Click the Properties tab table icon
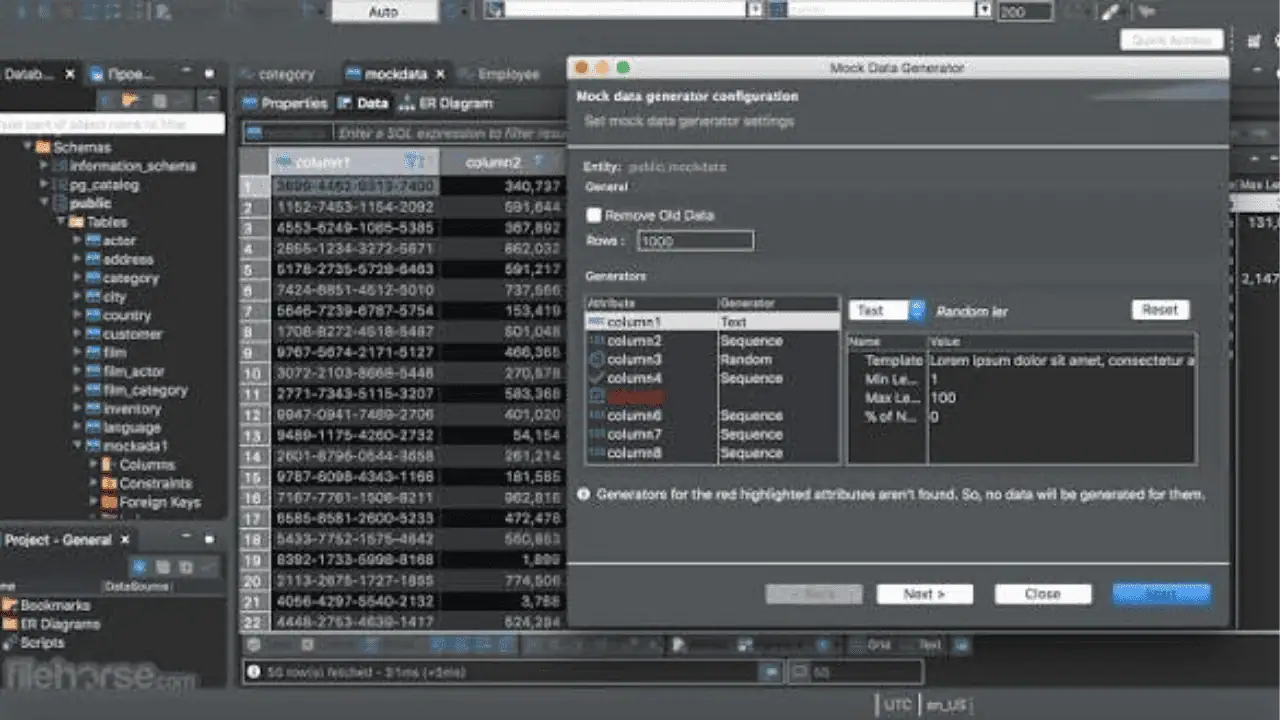This screenshot has height=720, width=1280. tap(249, 103)
